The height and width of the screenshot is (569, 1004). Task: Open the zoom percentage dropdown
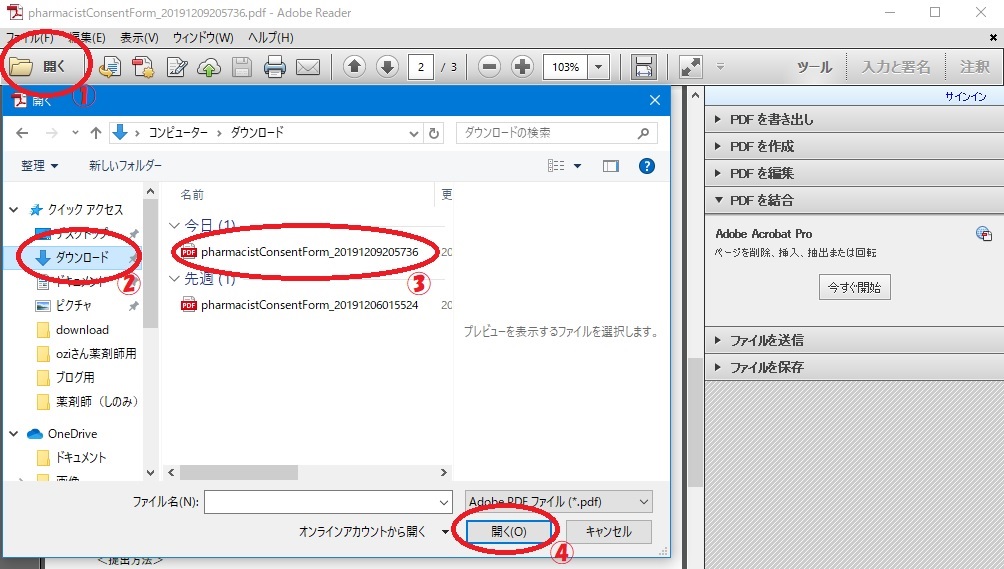(x=599, y=67)
